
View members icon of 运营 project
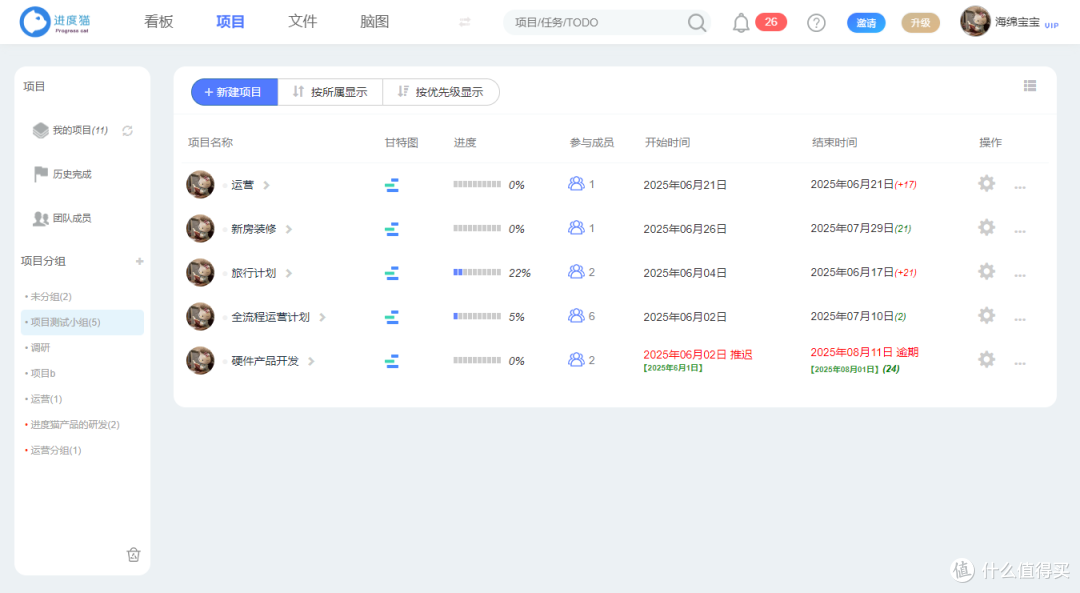(576, 184)
